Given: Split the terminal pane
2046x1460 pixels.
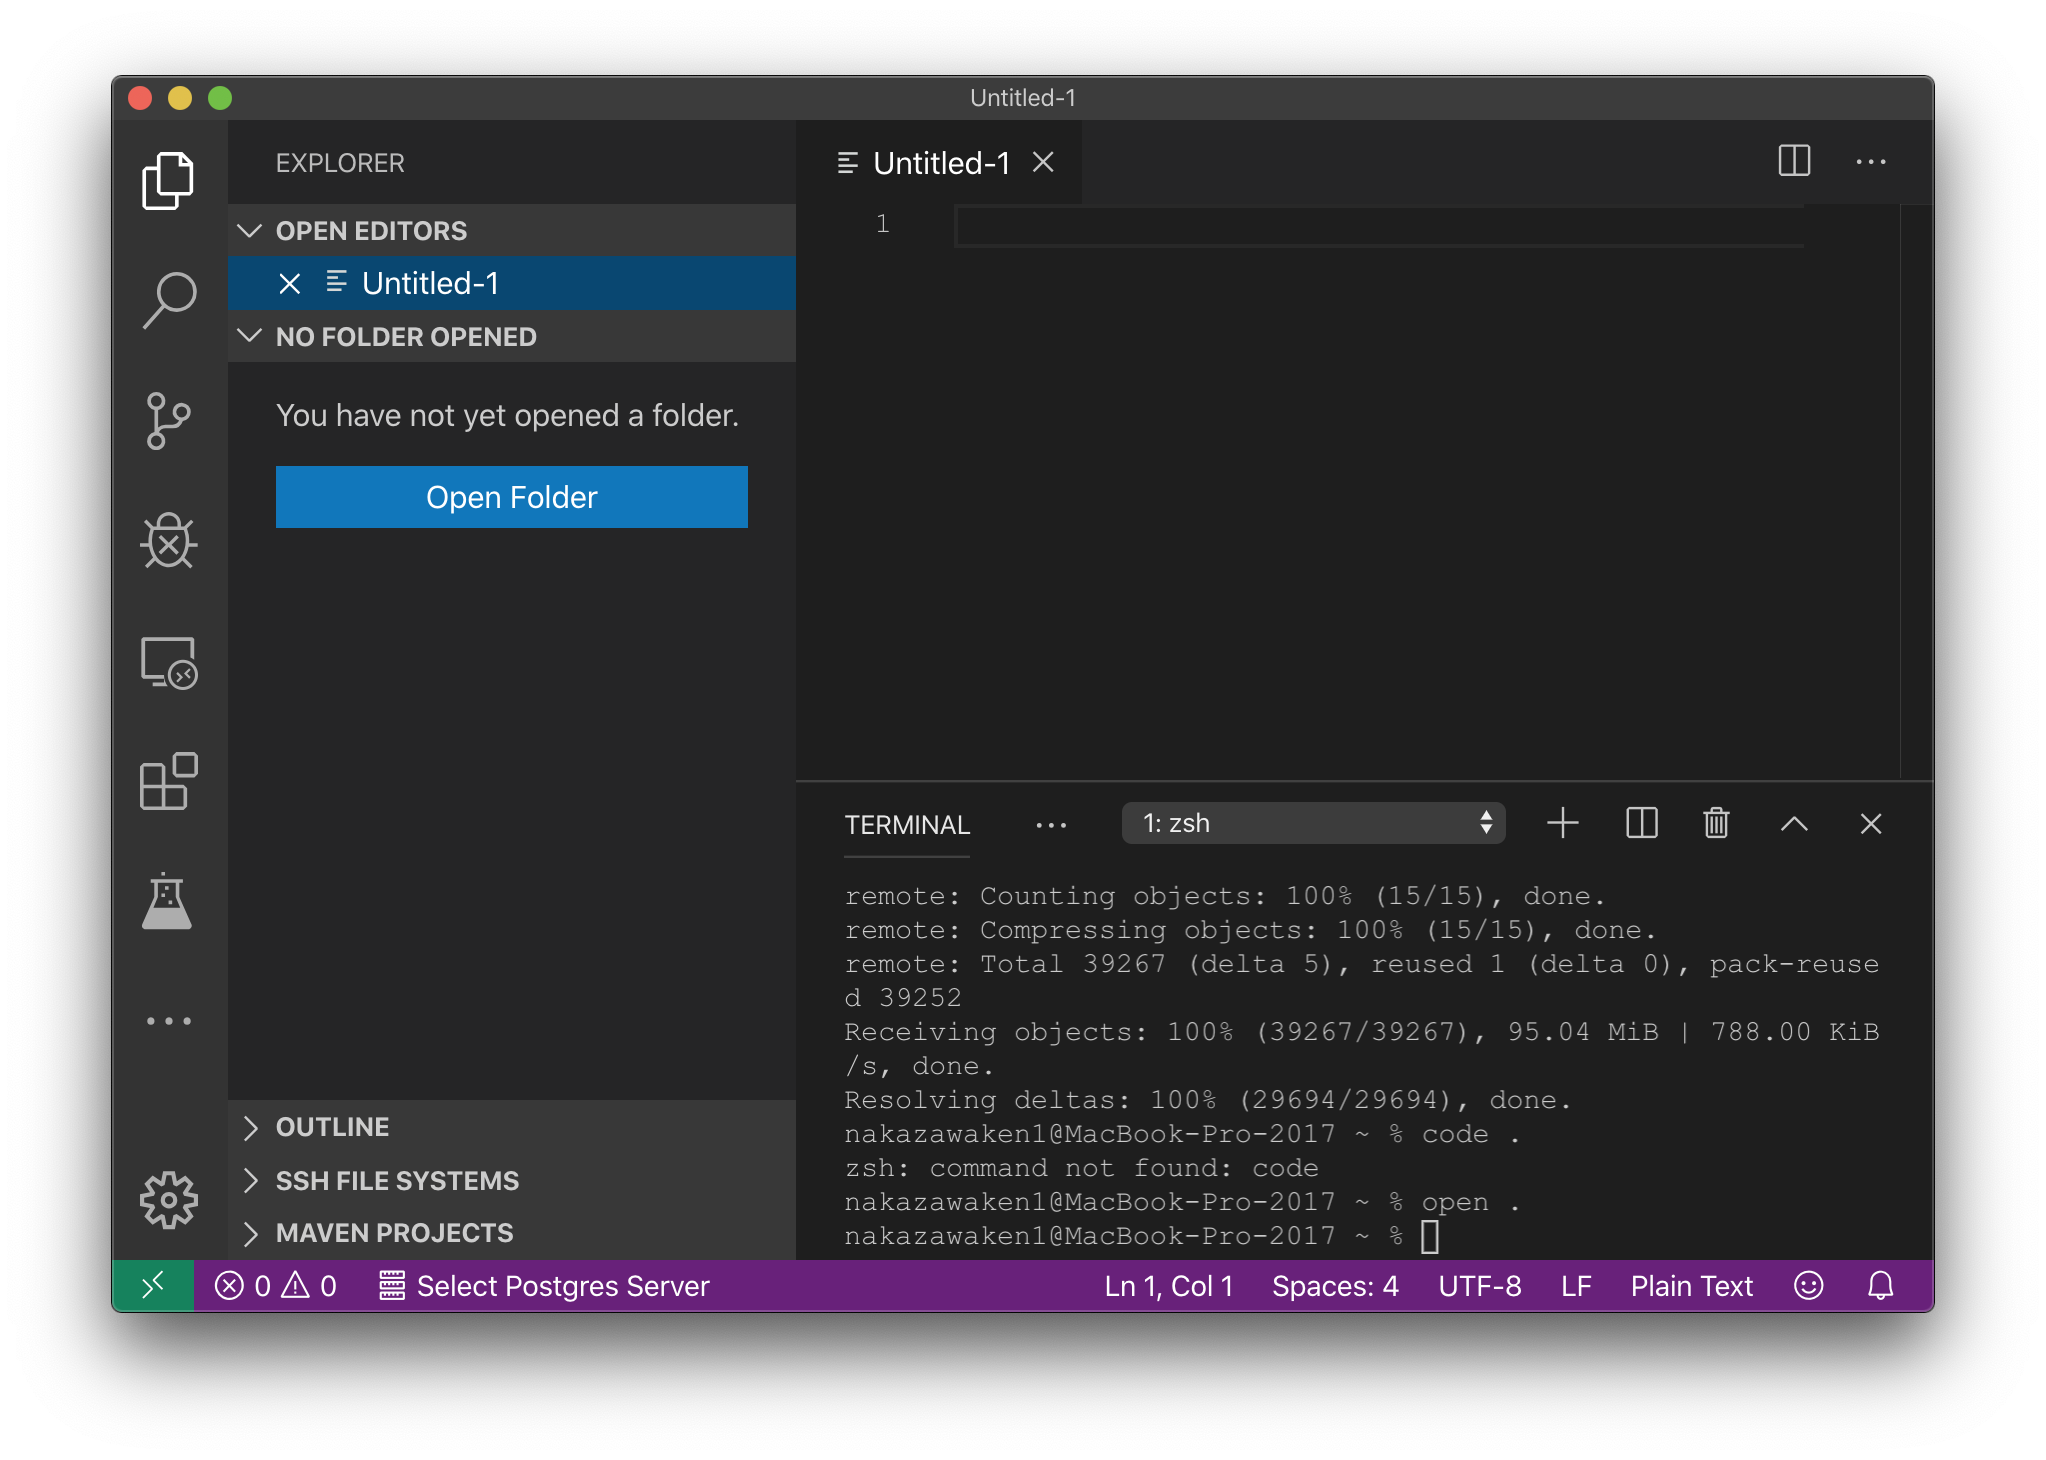Looking at the screenshot, I should (x=1641, y=823).
